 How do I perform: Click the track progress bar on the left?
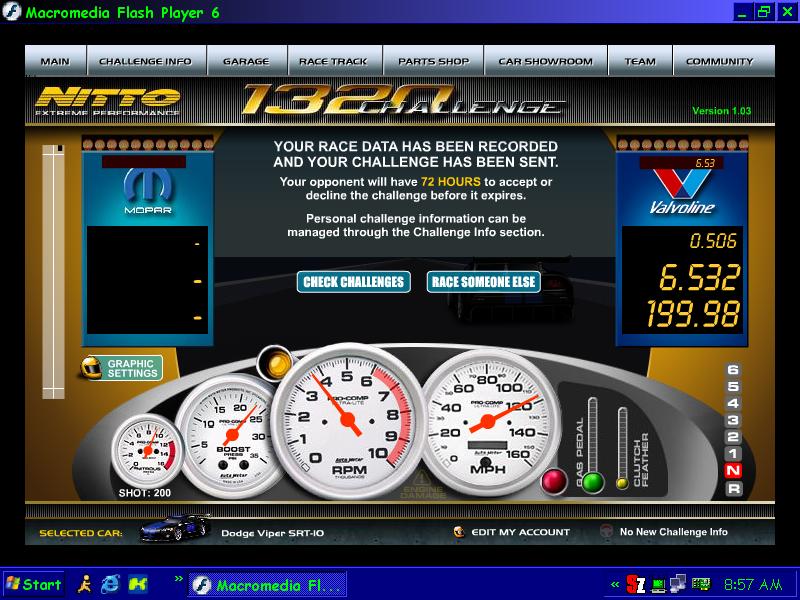click(x=53, y=271)
